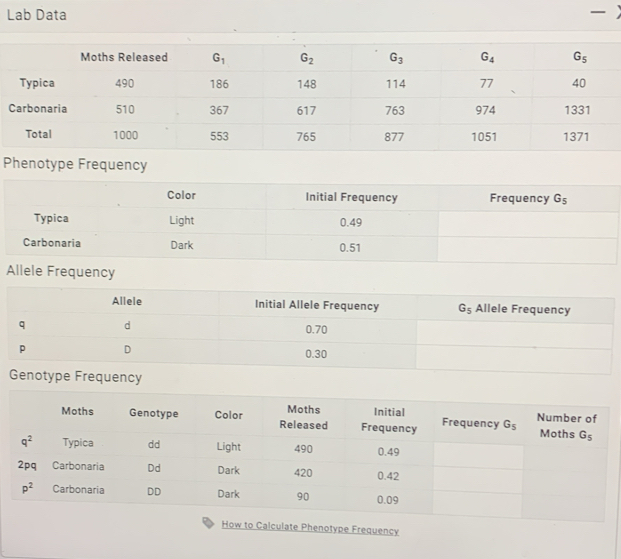
Task: Click the Moths Released column header
Action: click(124, 57)
